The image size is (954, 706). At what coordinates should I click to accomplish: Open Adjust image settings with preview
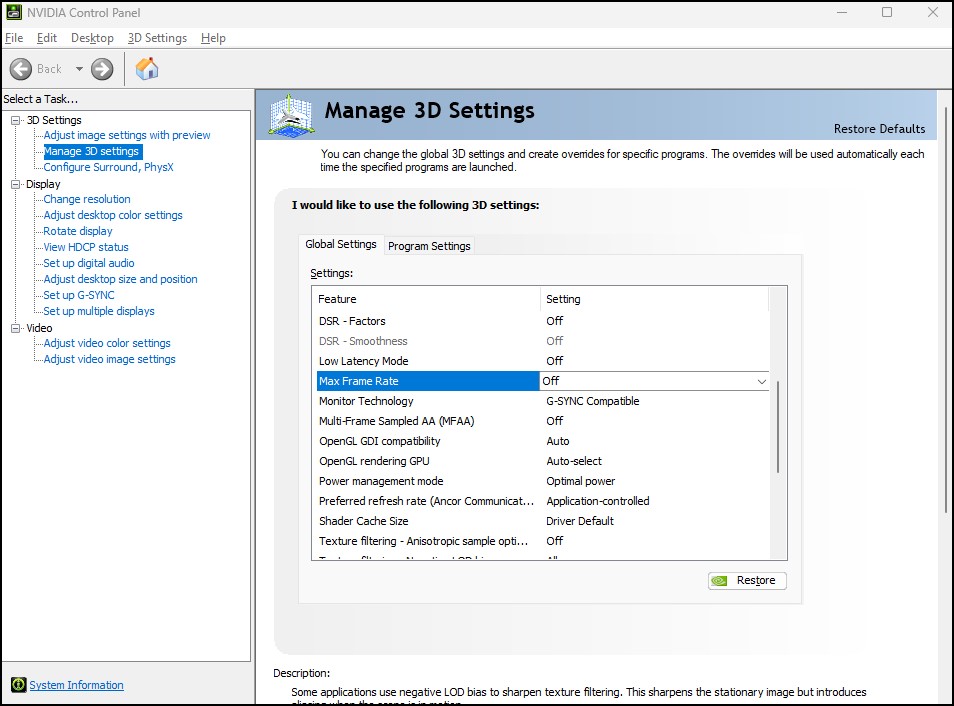[x=127, y=135]
